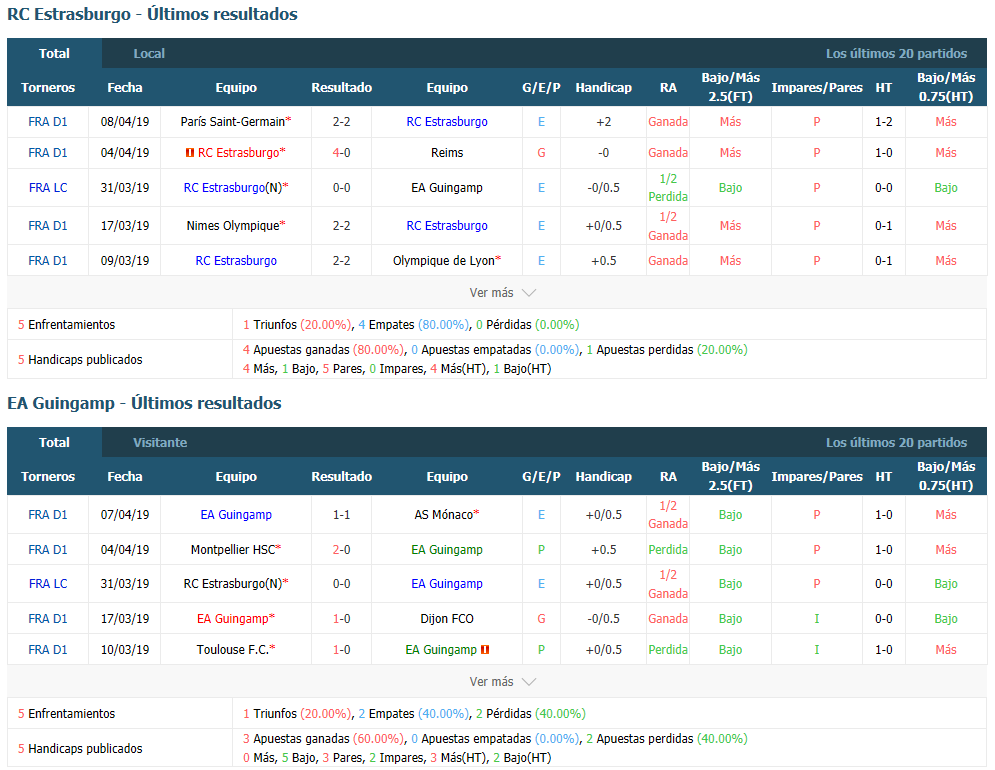
Task: Click the 'EA Guingamp - Últimos resultados' heading
Action: point(144,403)
